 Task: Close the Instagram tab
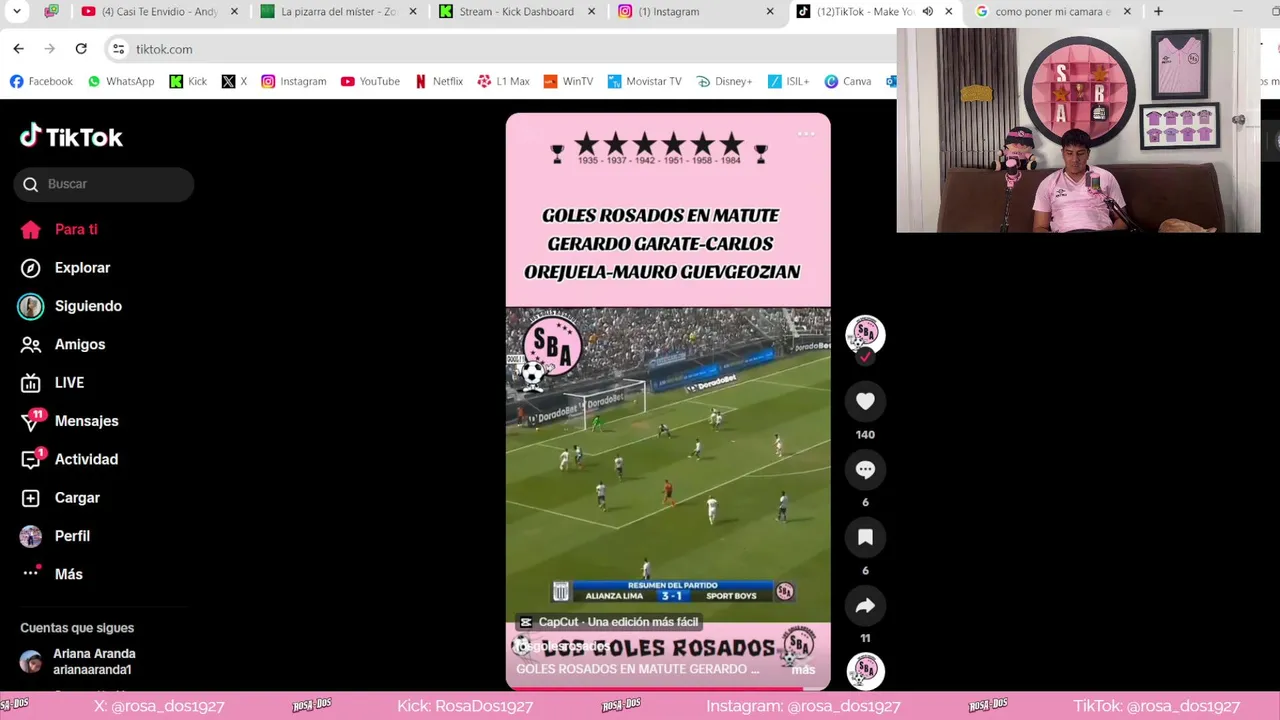[770, 12]
